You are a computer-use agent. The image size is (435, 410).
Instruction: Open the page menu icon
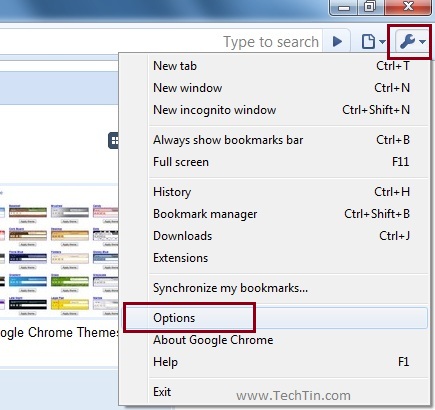tap(368, 42)
